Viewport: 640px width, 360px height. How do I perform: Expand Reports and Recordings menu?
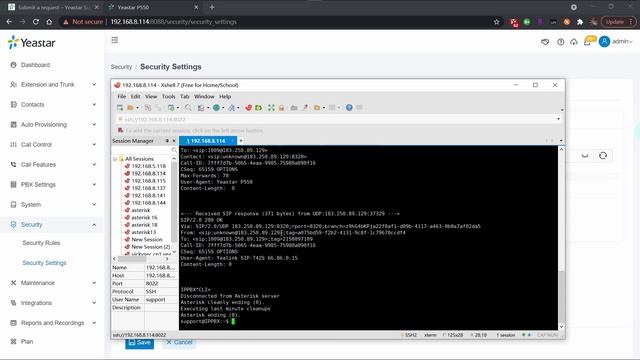[53, 323]
